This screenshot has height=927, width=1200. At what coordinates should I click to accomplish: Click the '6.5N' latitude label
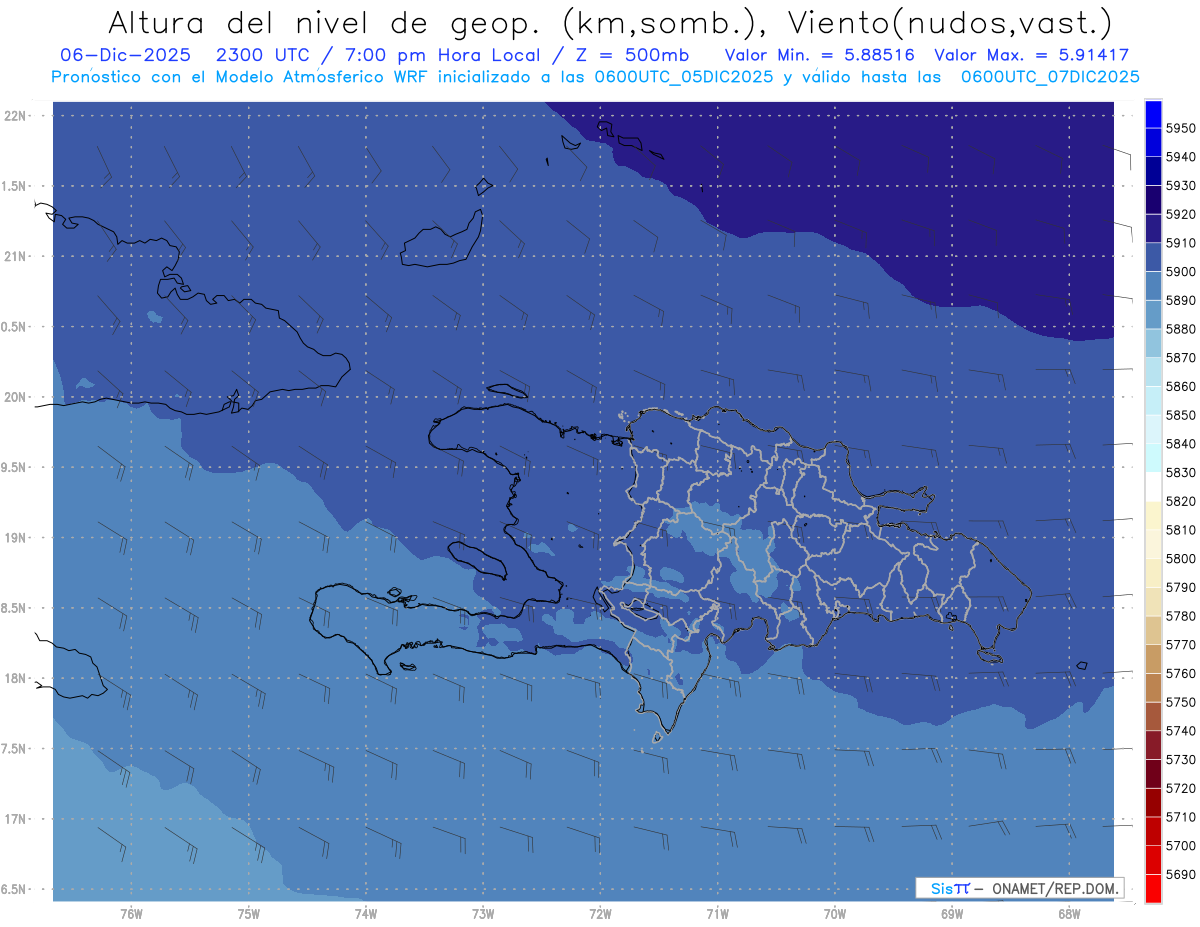coord(14,890)
